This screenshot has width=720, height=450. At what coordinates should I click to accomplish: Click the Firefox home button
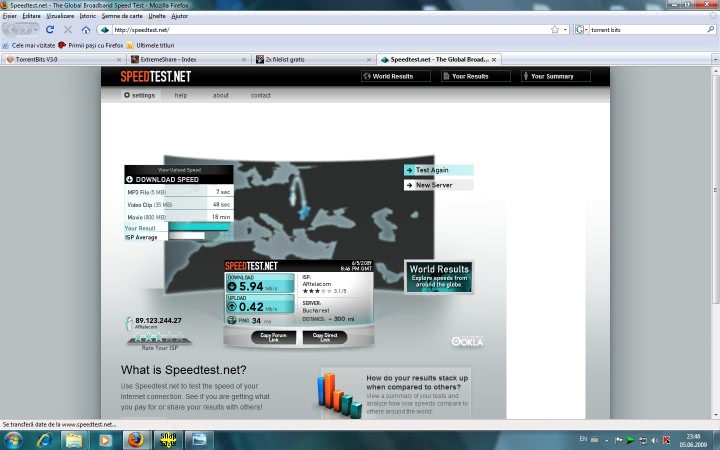coord(86,30)
